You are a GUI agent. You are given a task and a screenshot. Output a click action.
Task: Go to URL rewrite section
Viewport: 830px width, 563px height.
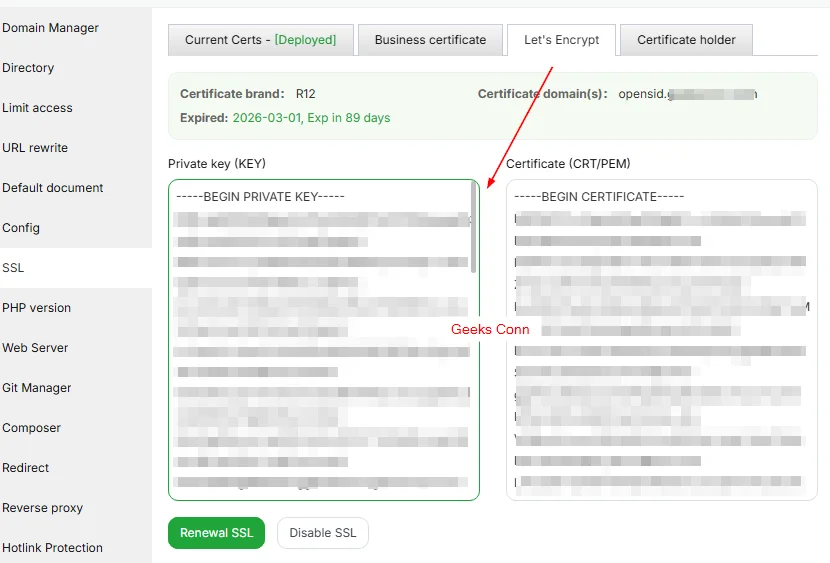coord(35,148)
